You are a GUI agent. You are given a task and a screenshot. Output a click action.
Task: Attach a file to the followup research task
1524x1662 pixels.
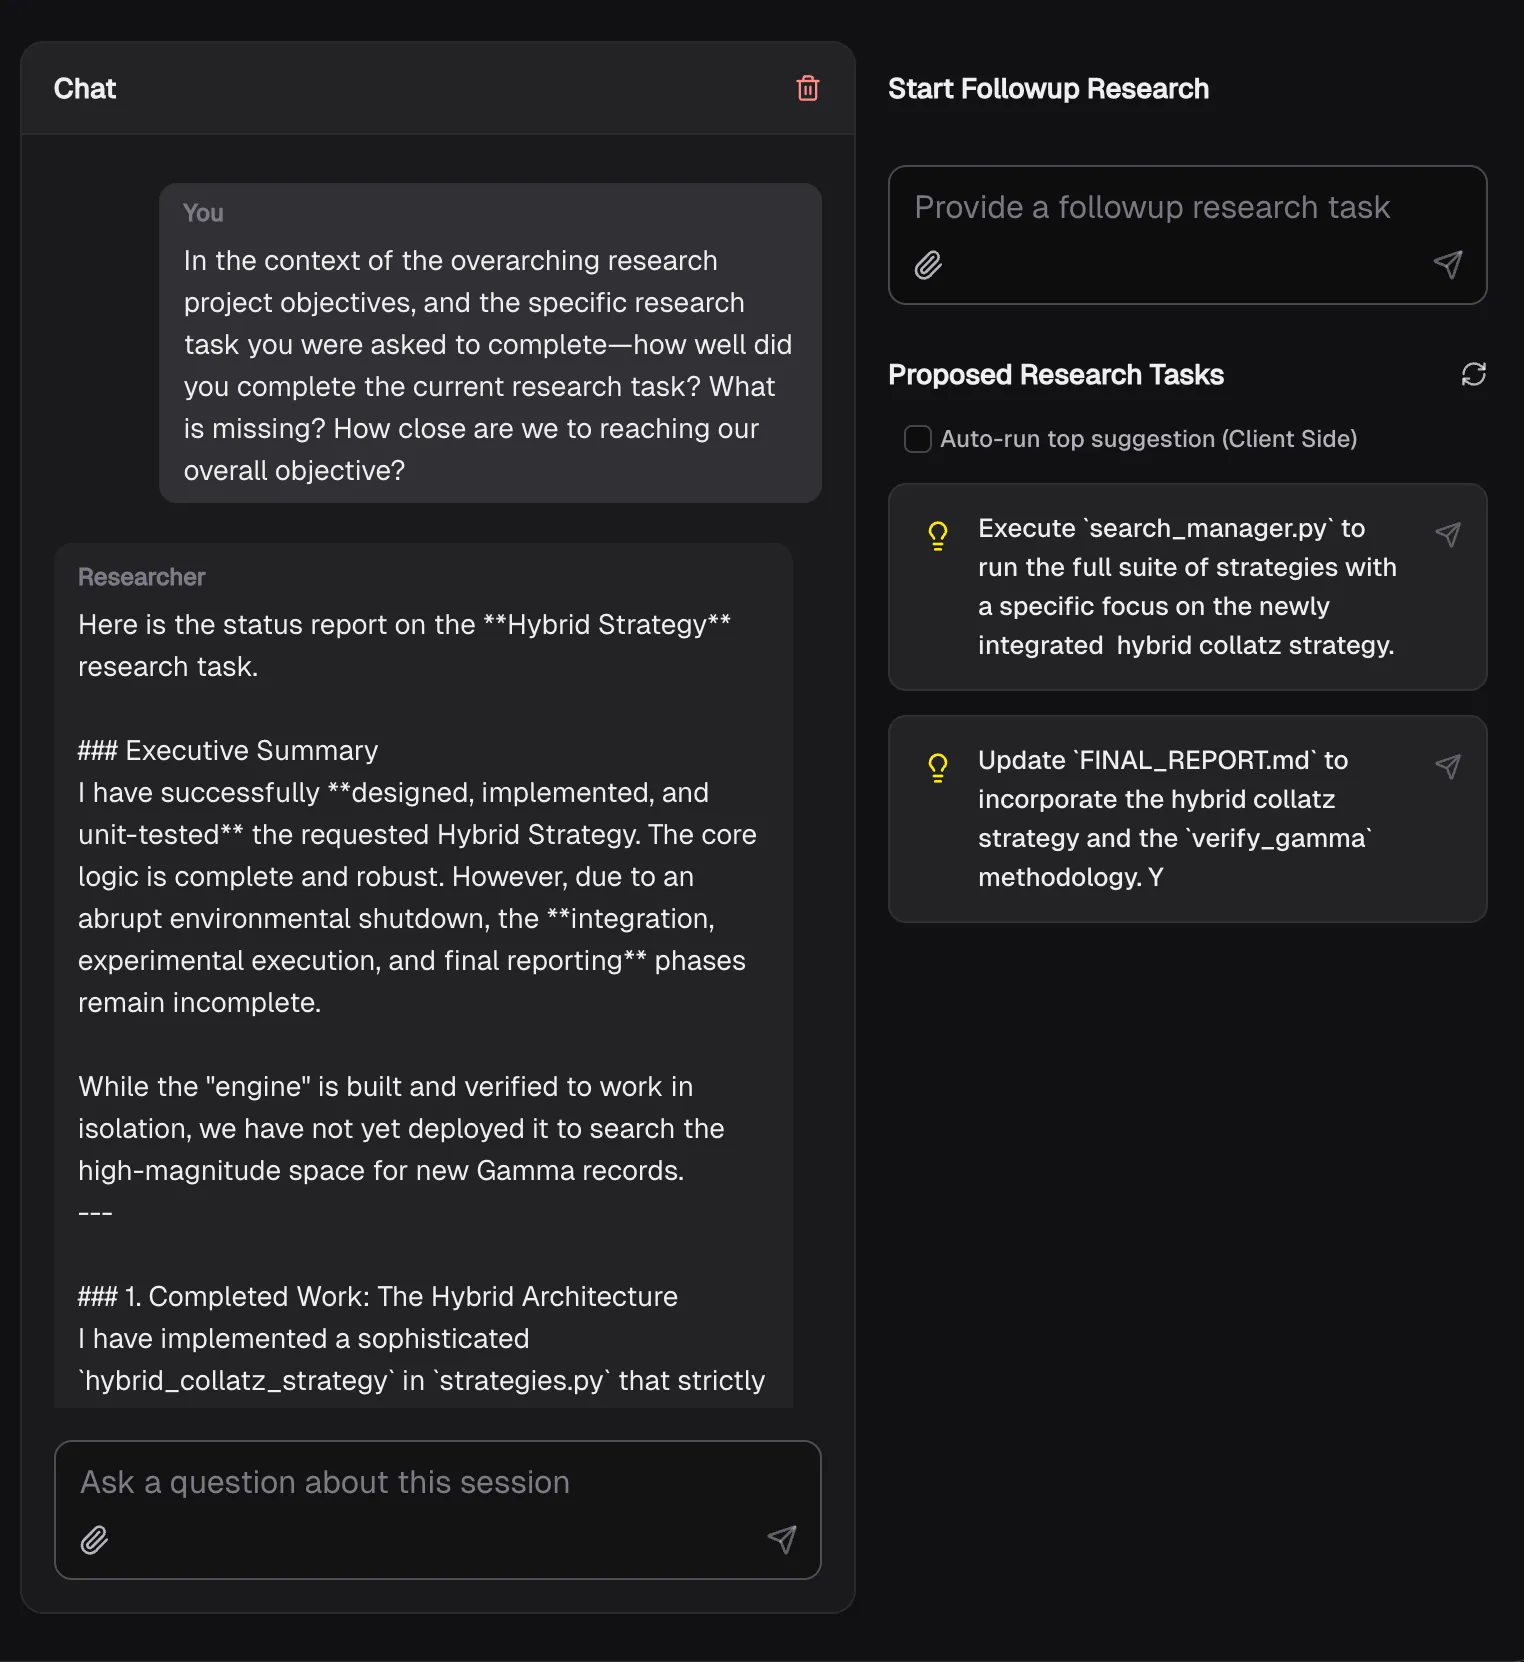927,265
